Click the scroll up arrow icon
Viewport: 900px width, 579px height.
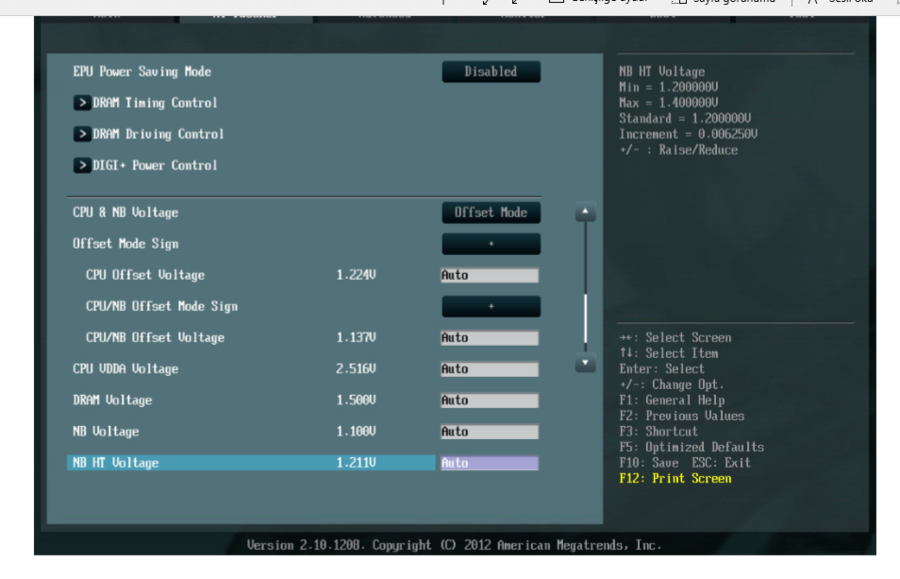585,212
